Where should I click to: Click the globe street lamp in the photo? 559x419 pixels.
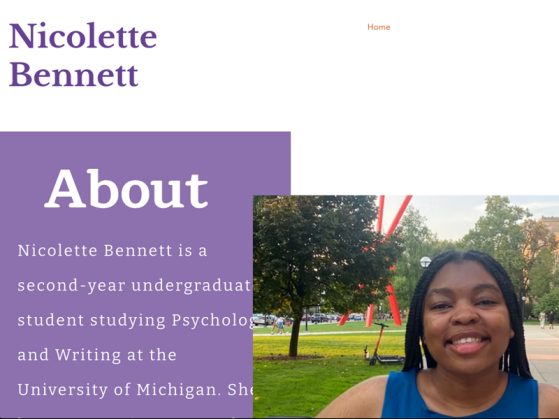pos(425,262)
